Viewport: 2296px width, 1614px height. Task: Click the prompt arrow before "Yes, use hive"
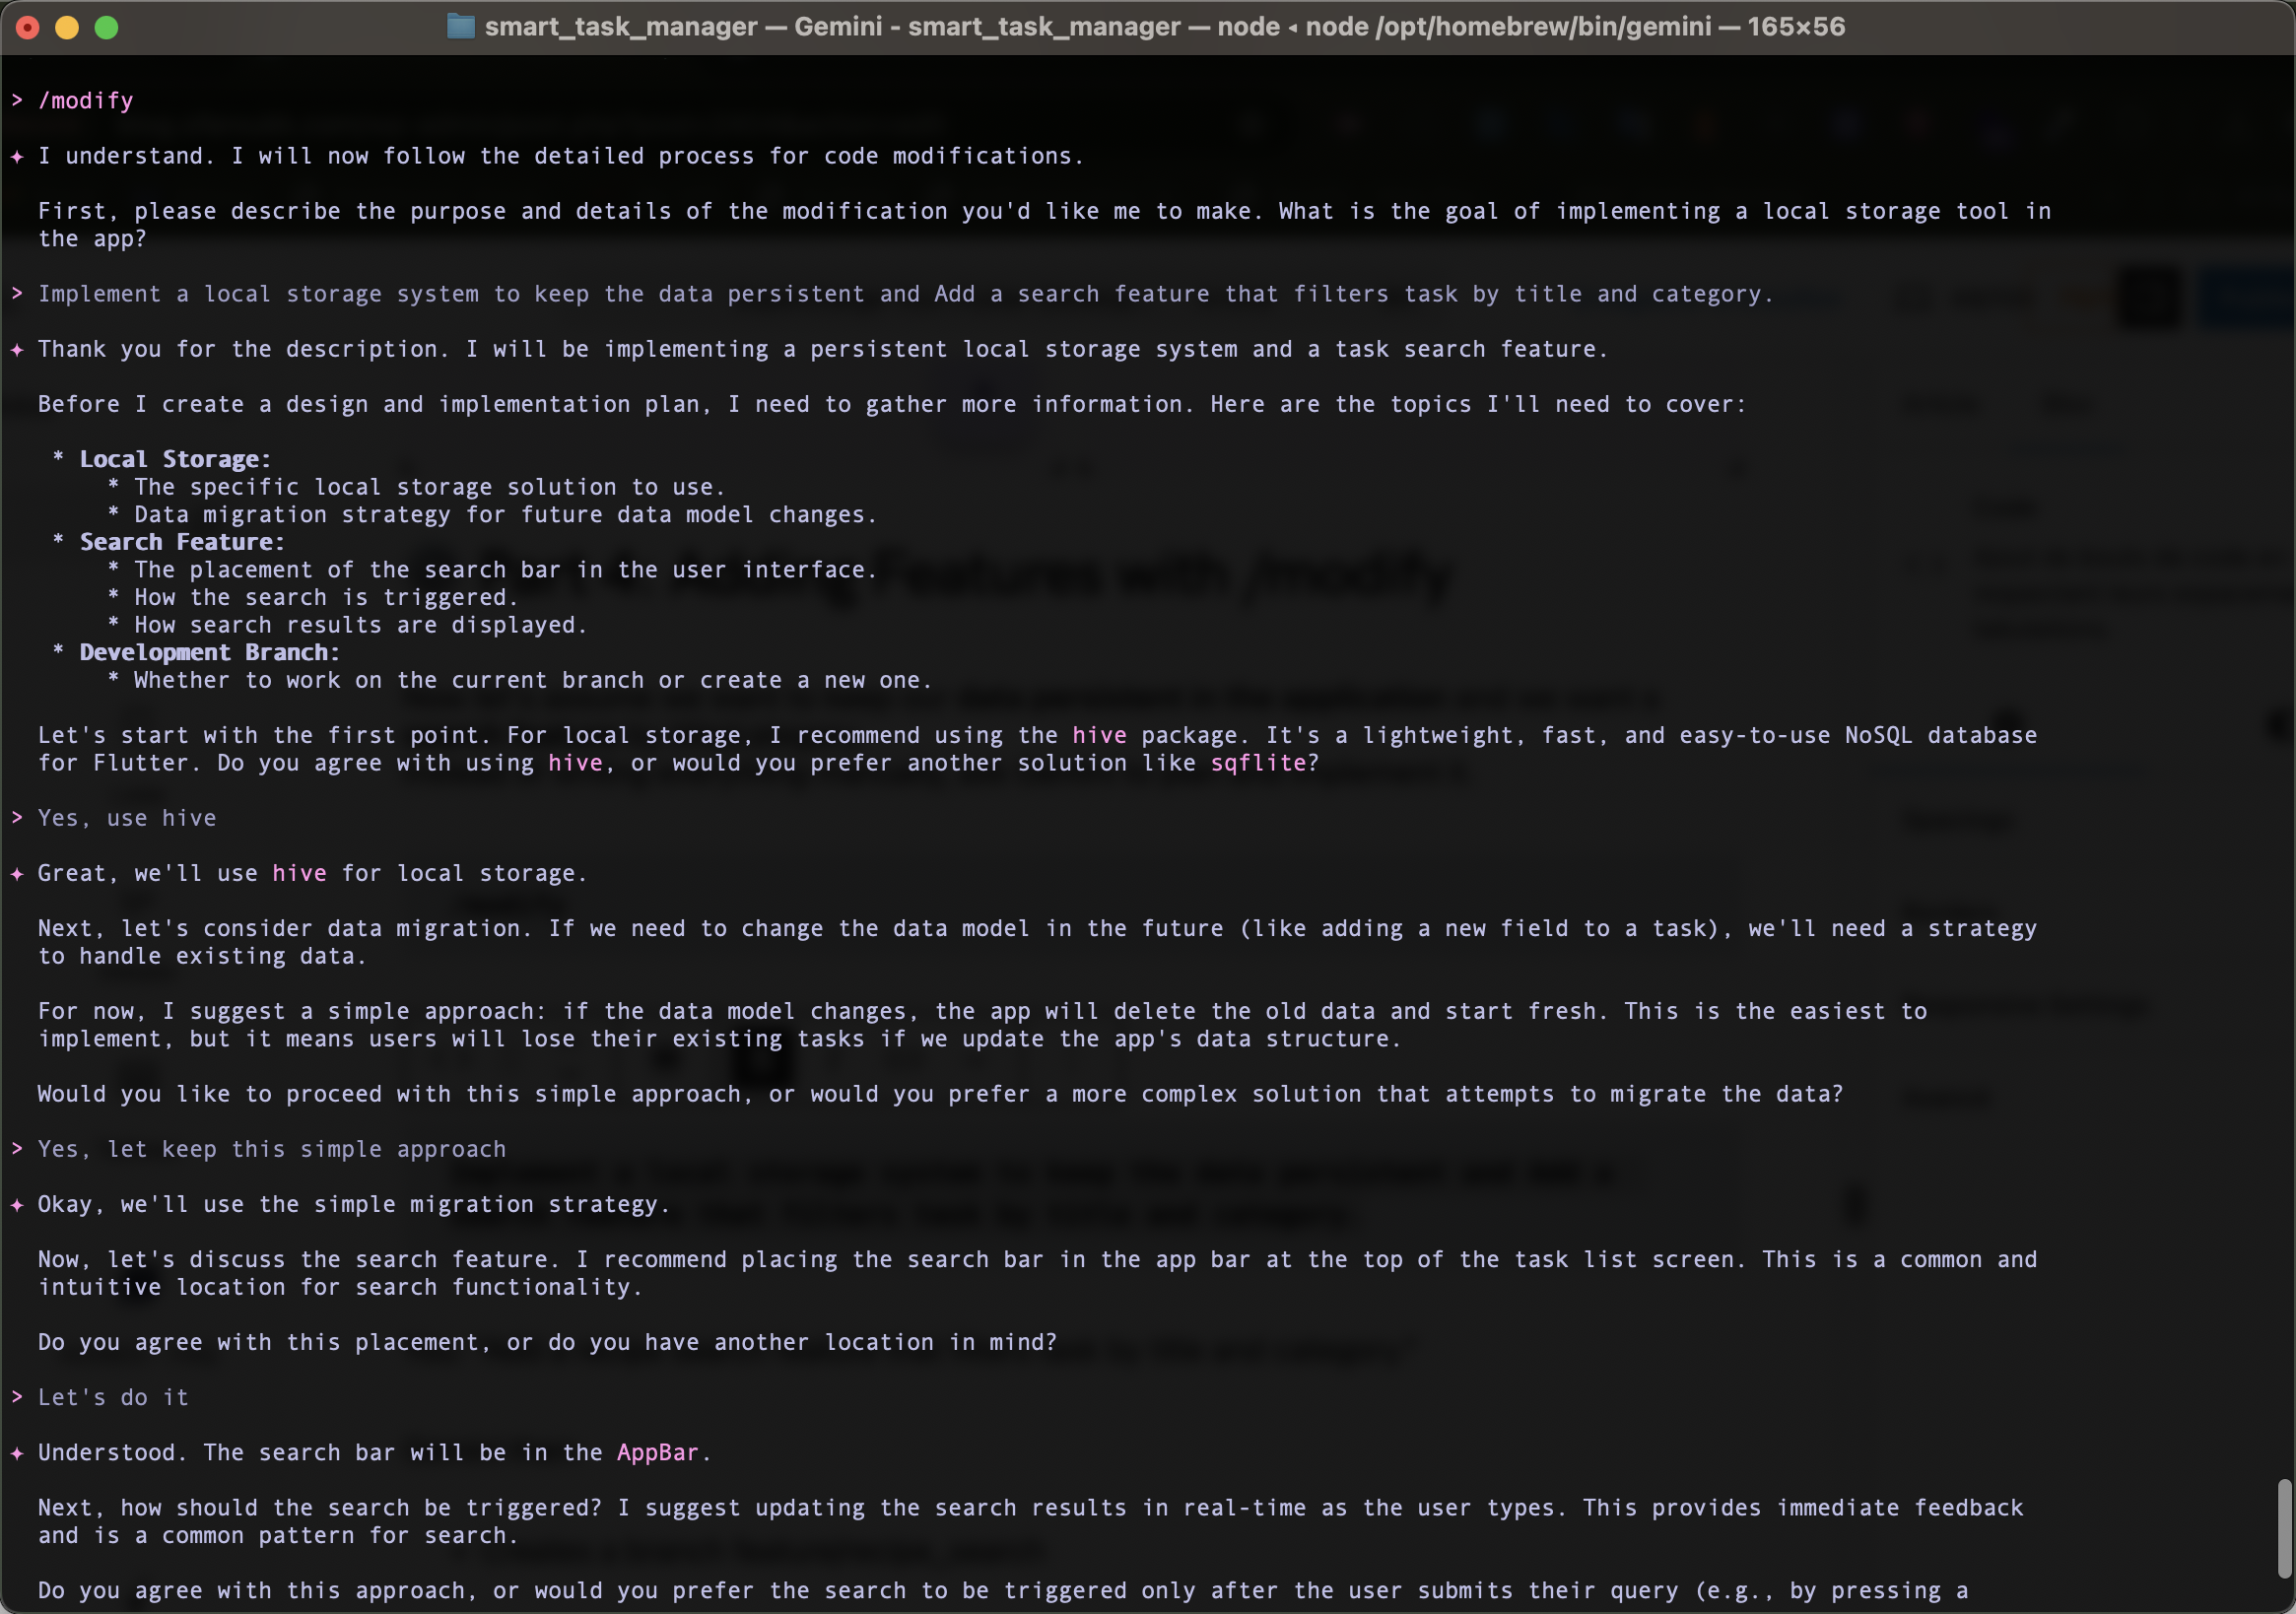pos(17,817)
